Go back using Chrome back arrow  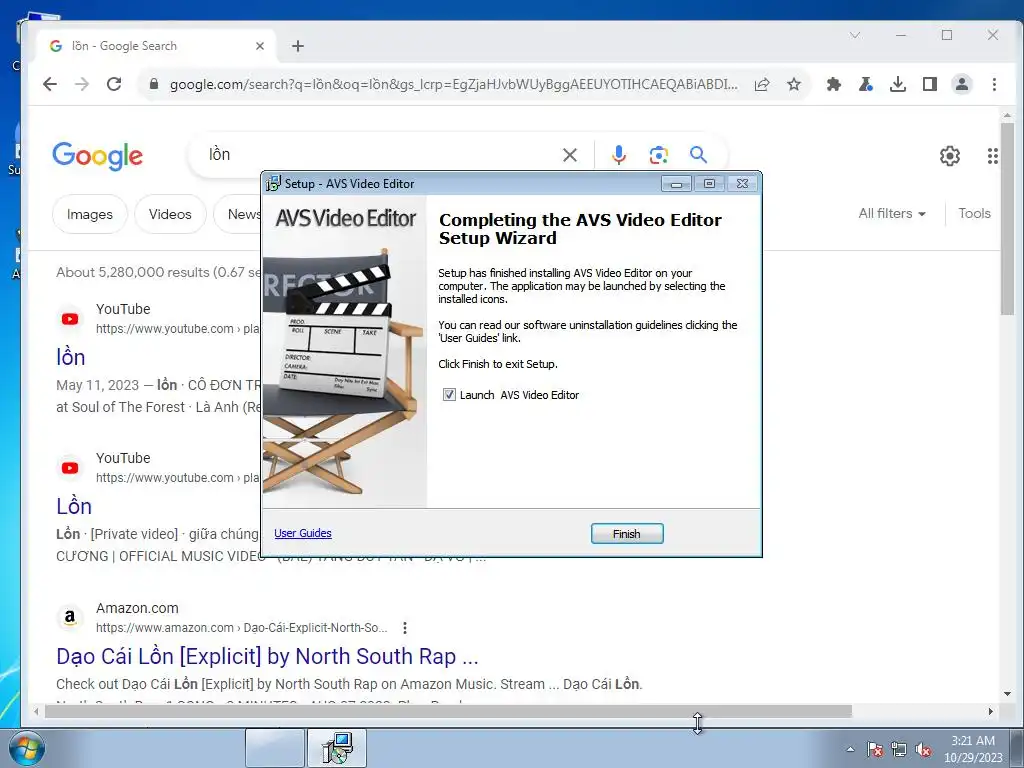coord(50,84)
